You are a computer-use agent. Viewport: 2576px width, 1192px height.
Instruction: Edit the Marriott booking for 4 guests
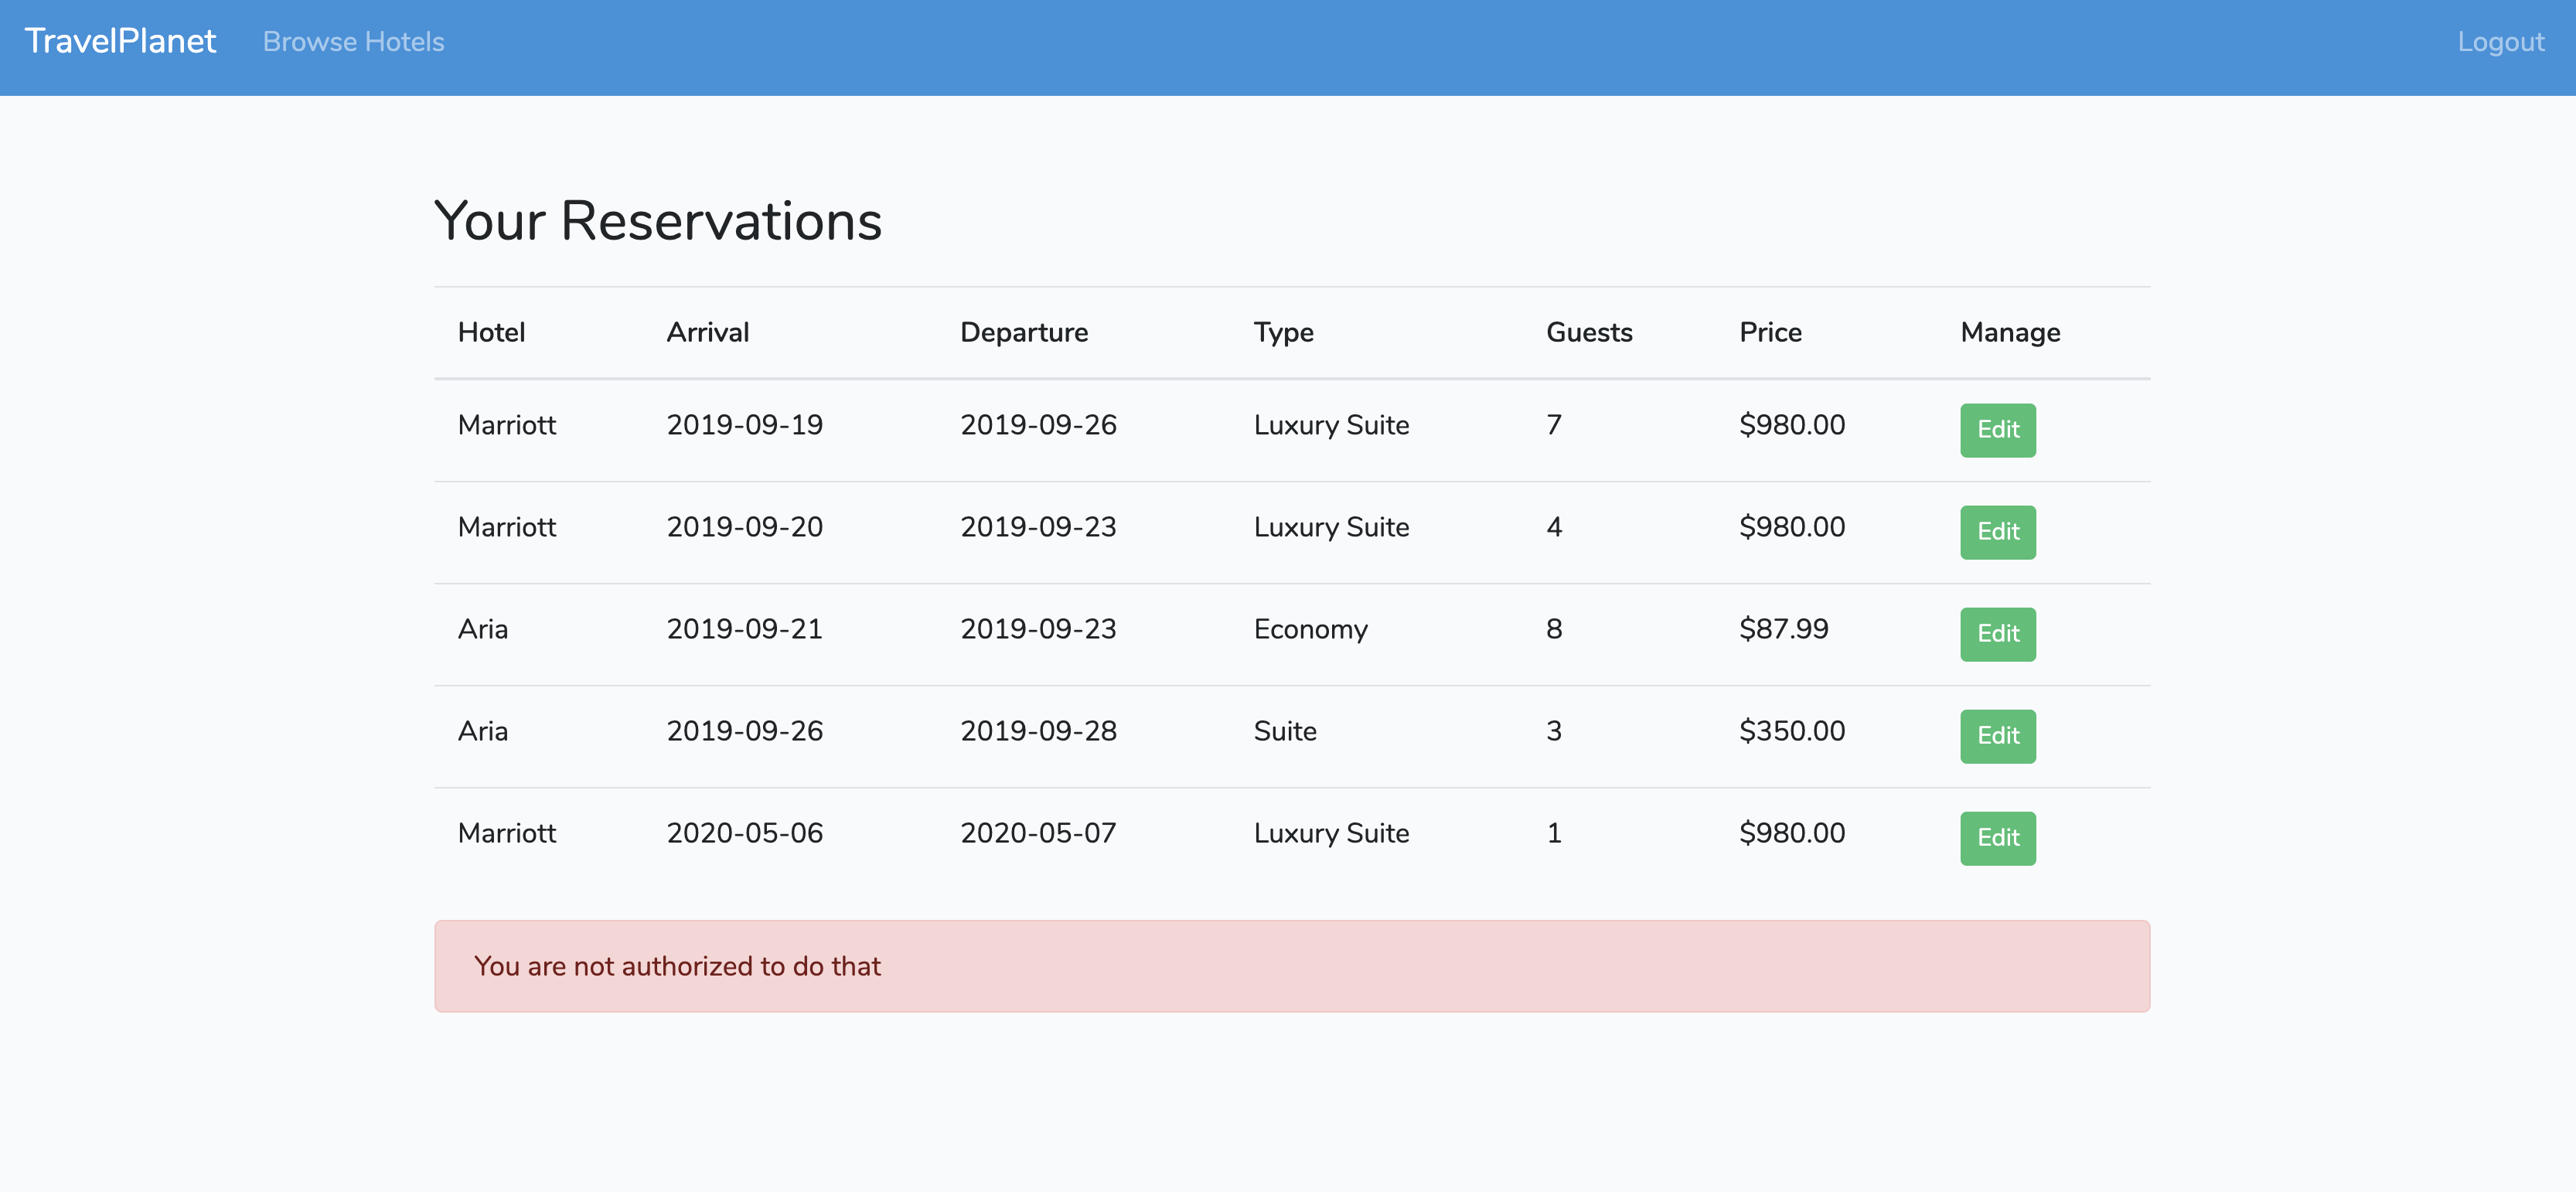coord(1997,532)
